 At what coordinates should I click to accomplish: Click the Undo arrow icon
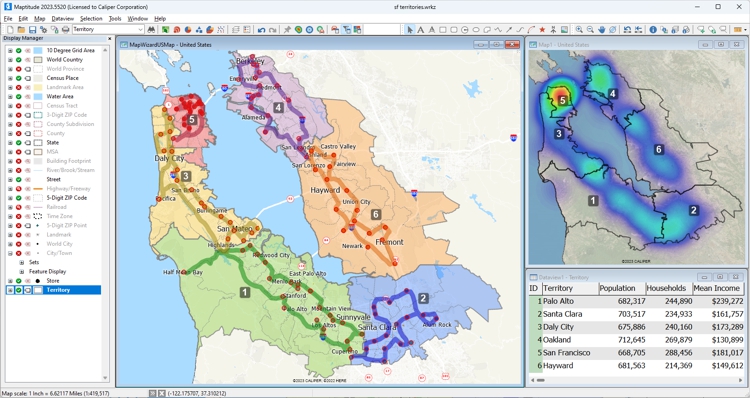(x=261, y=30)
